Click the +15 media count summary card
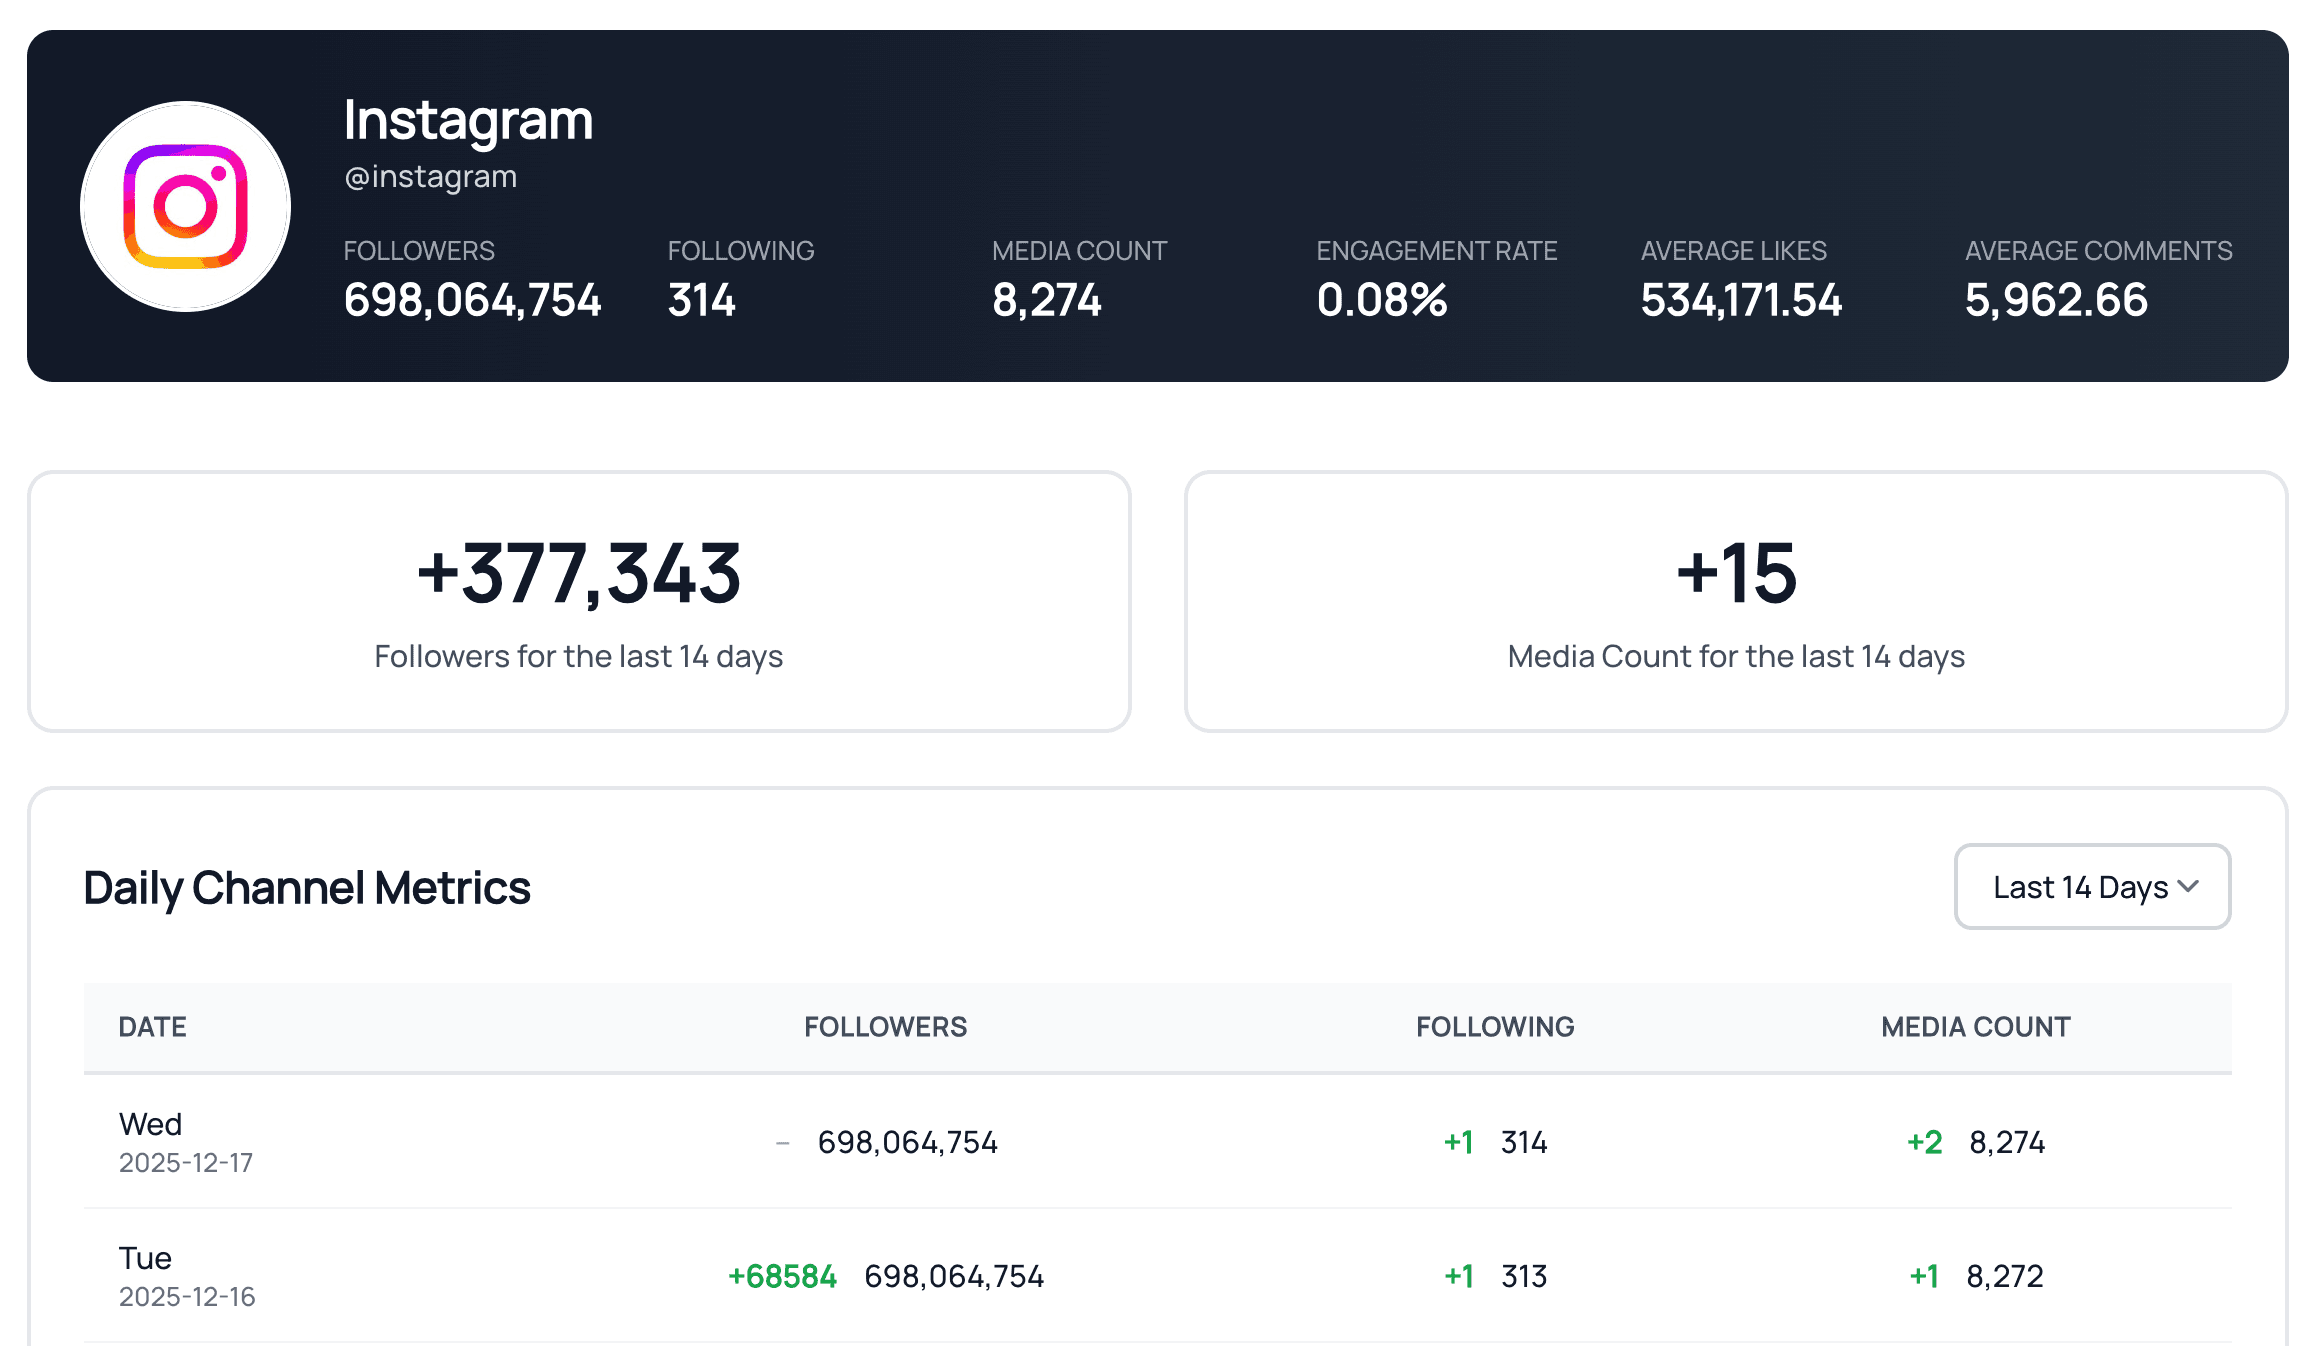The image size is (2322, 1346). (1736, 602)
